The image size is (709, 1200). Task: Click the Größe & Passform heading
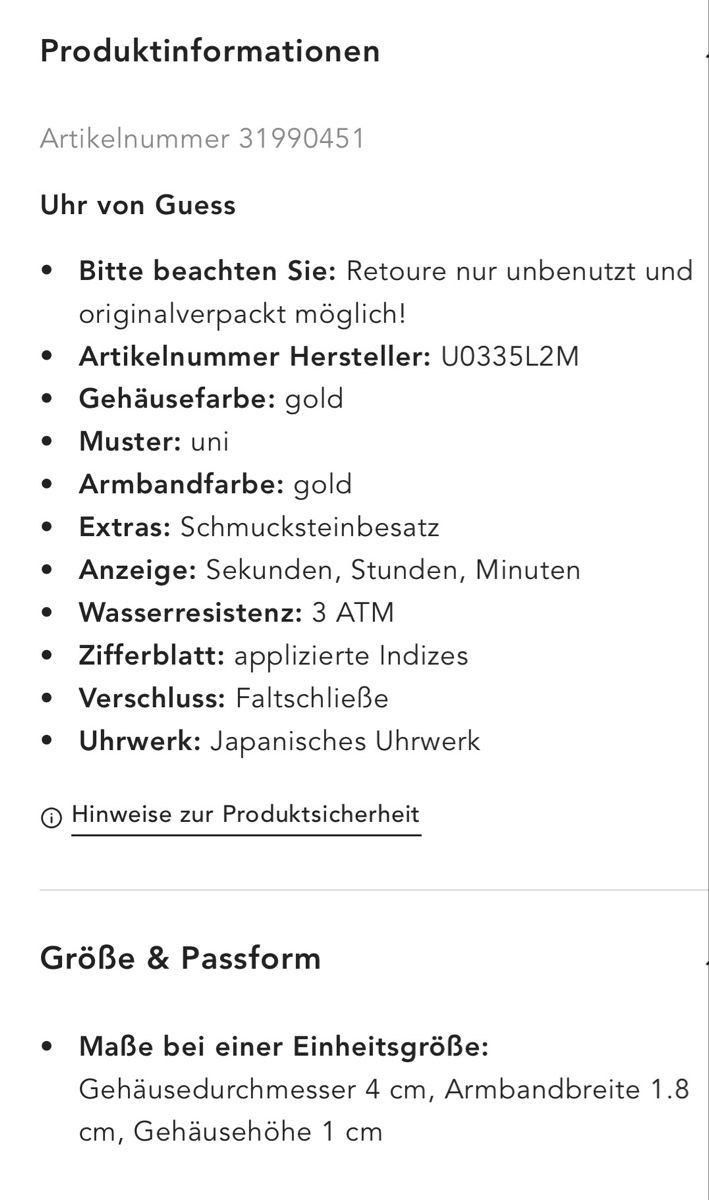pyautogui.click(x=180, y=958)
